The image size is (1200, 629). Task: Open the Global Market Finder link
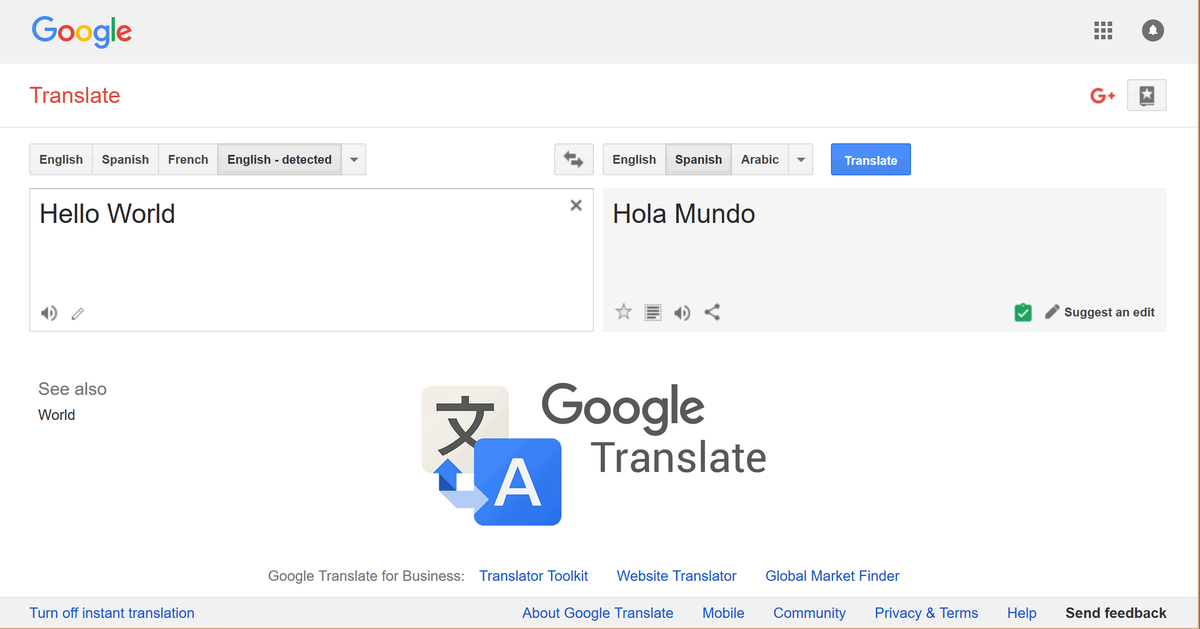click(833, 576)
